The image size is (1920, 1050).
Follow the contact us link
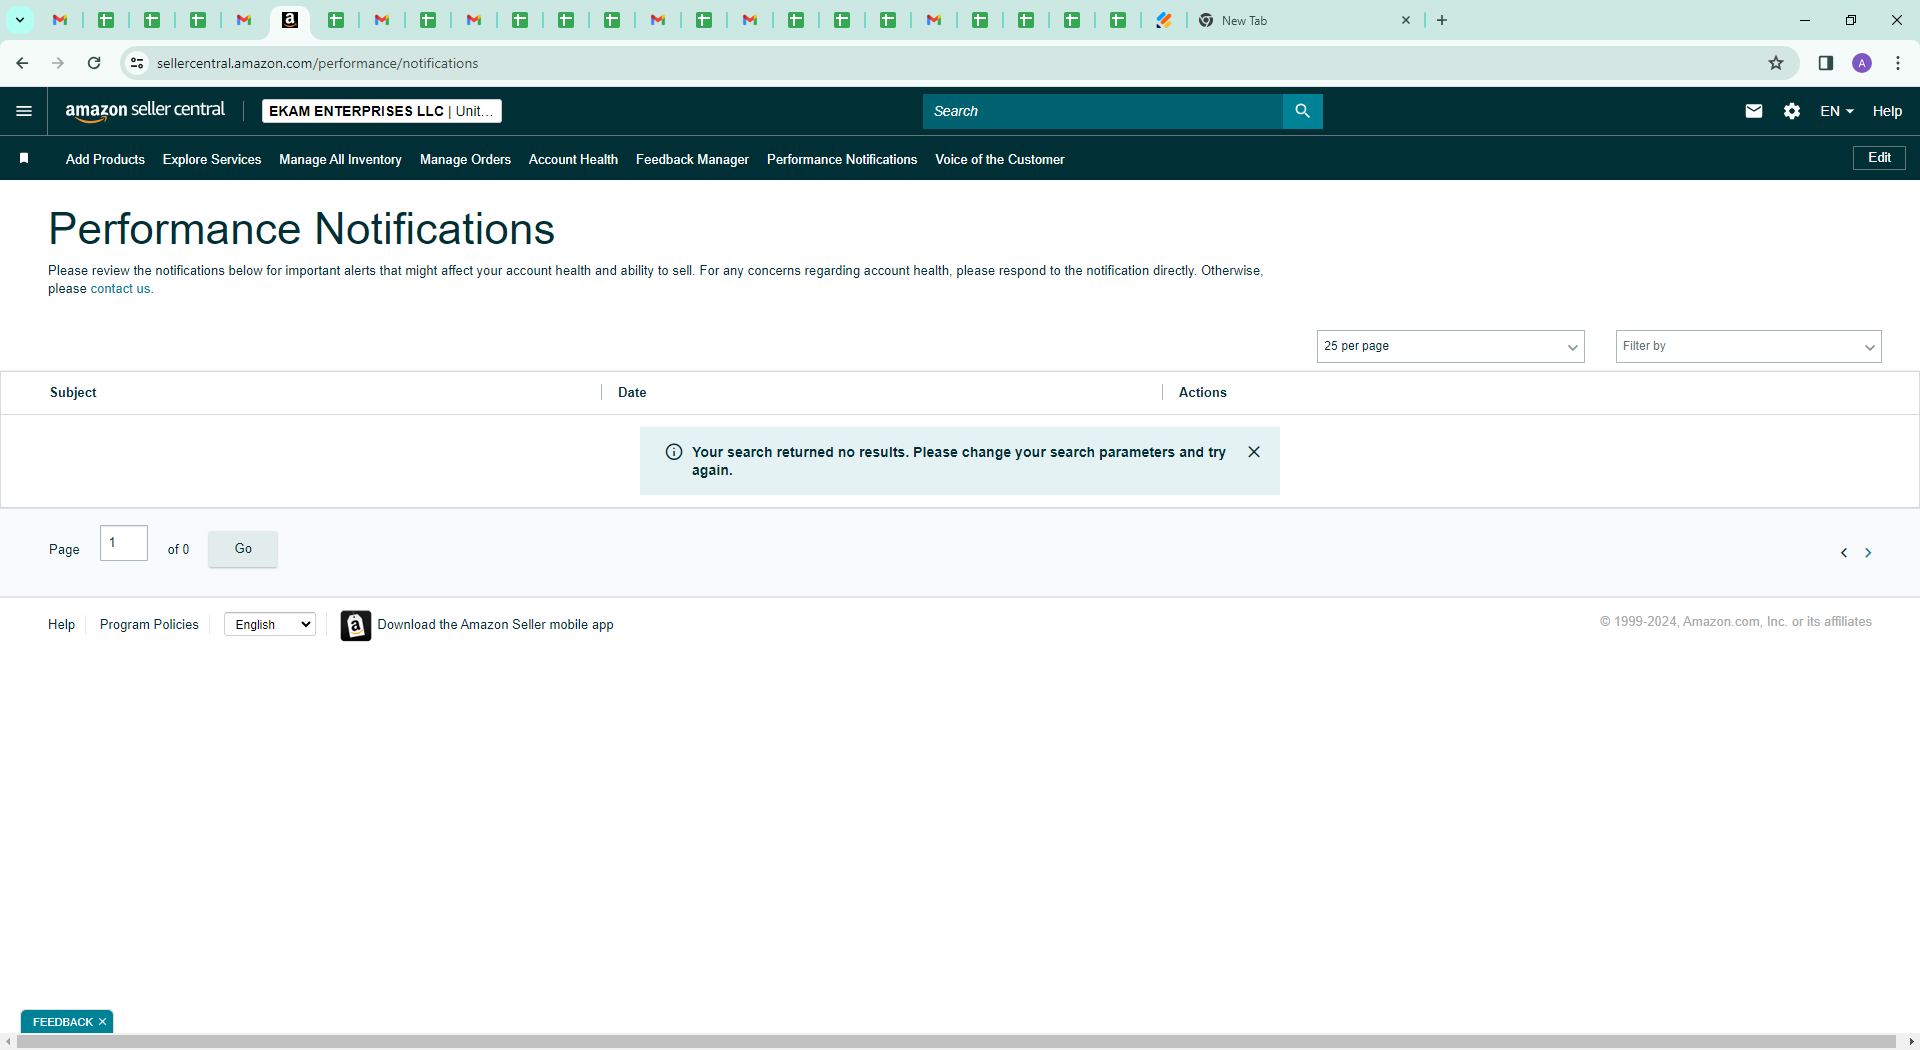click(x=120, y=289)
